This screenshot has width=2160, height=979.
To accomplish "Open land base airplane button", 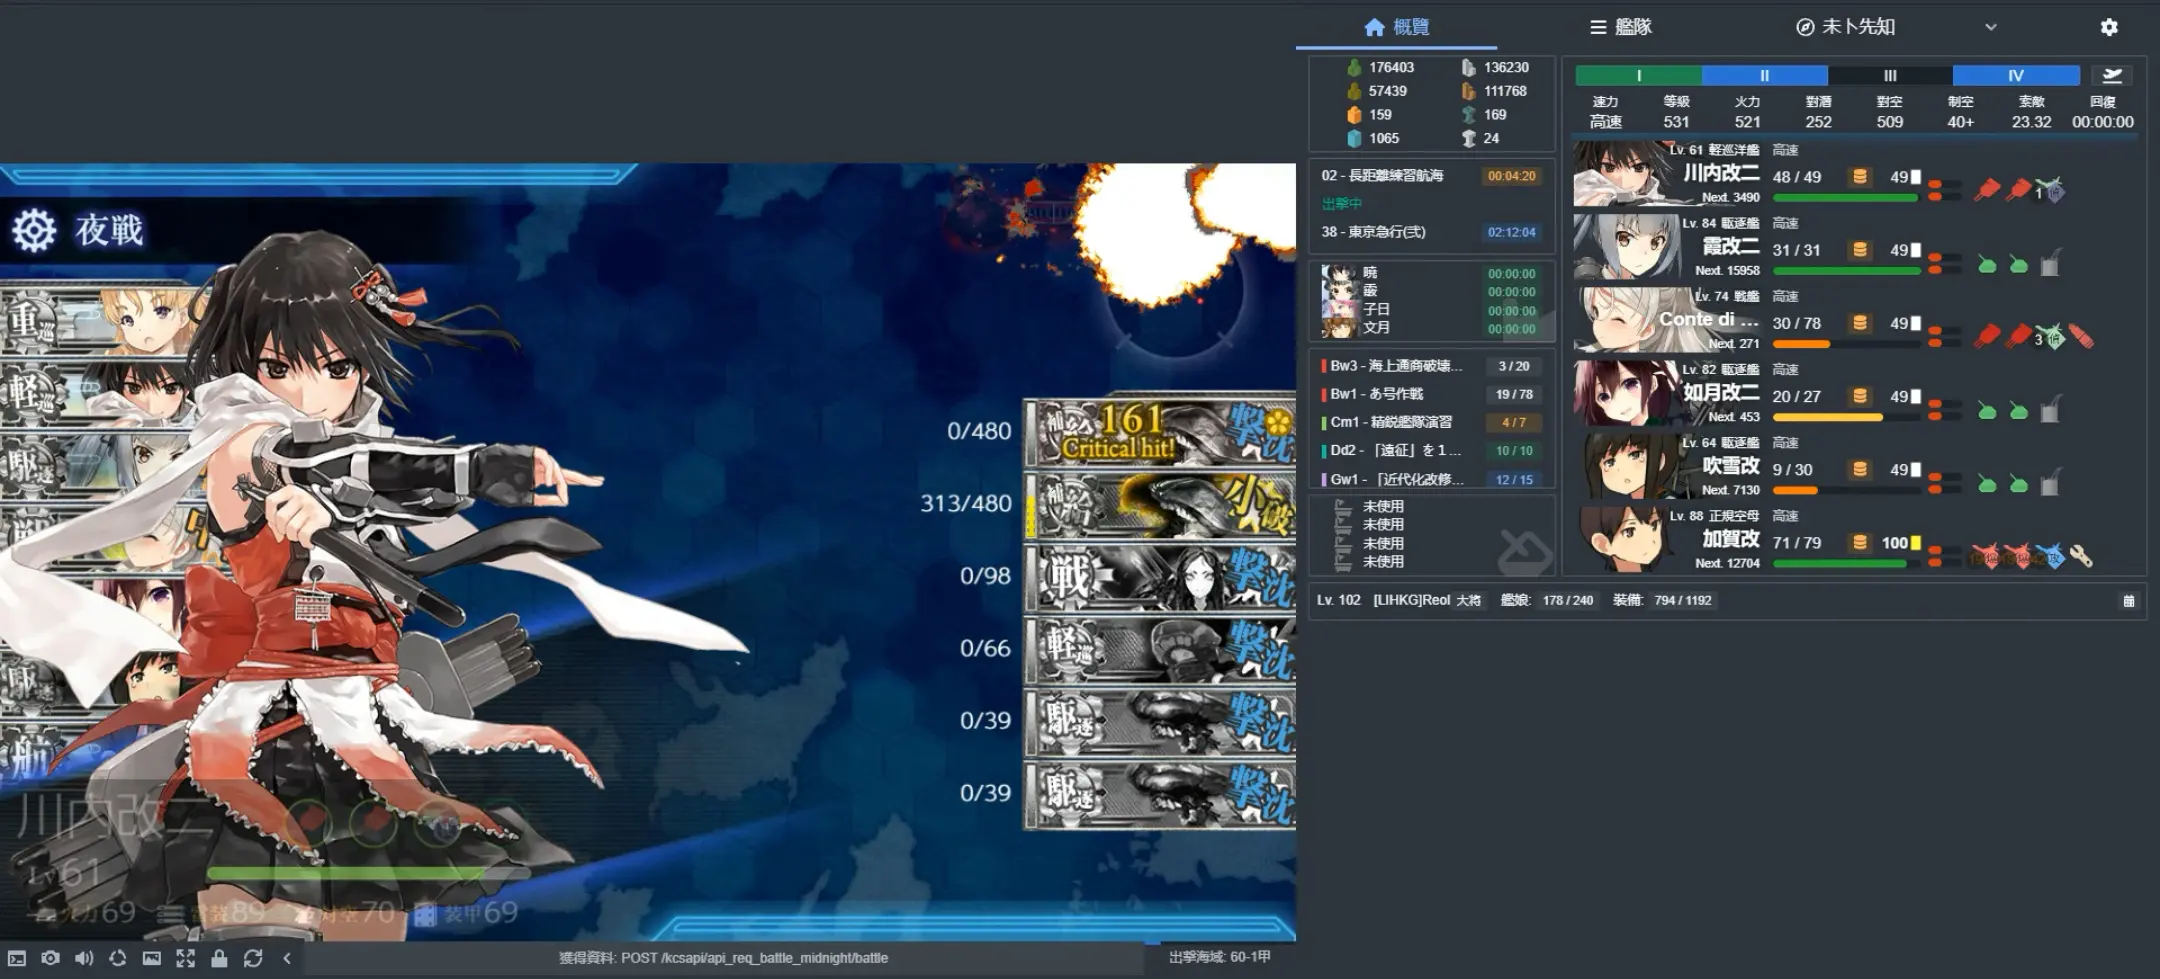I will coord(2112,75).
